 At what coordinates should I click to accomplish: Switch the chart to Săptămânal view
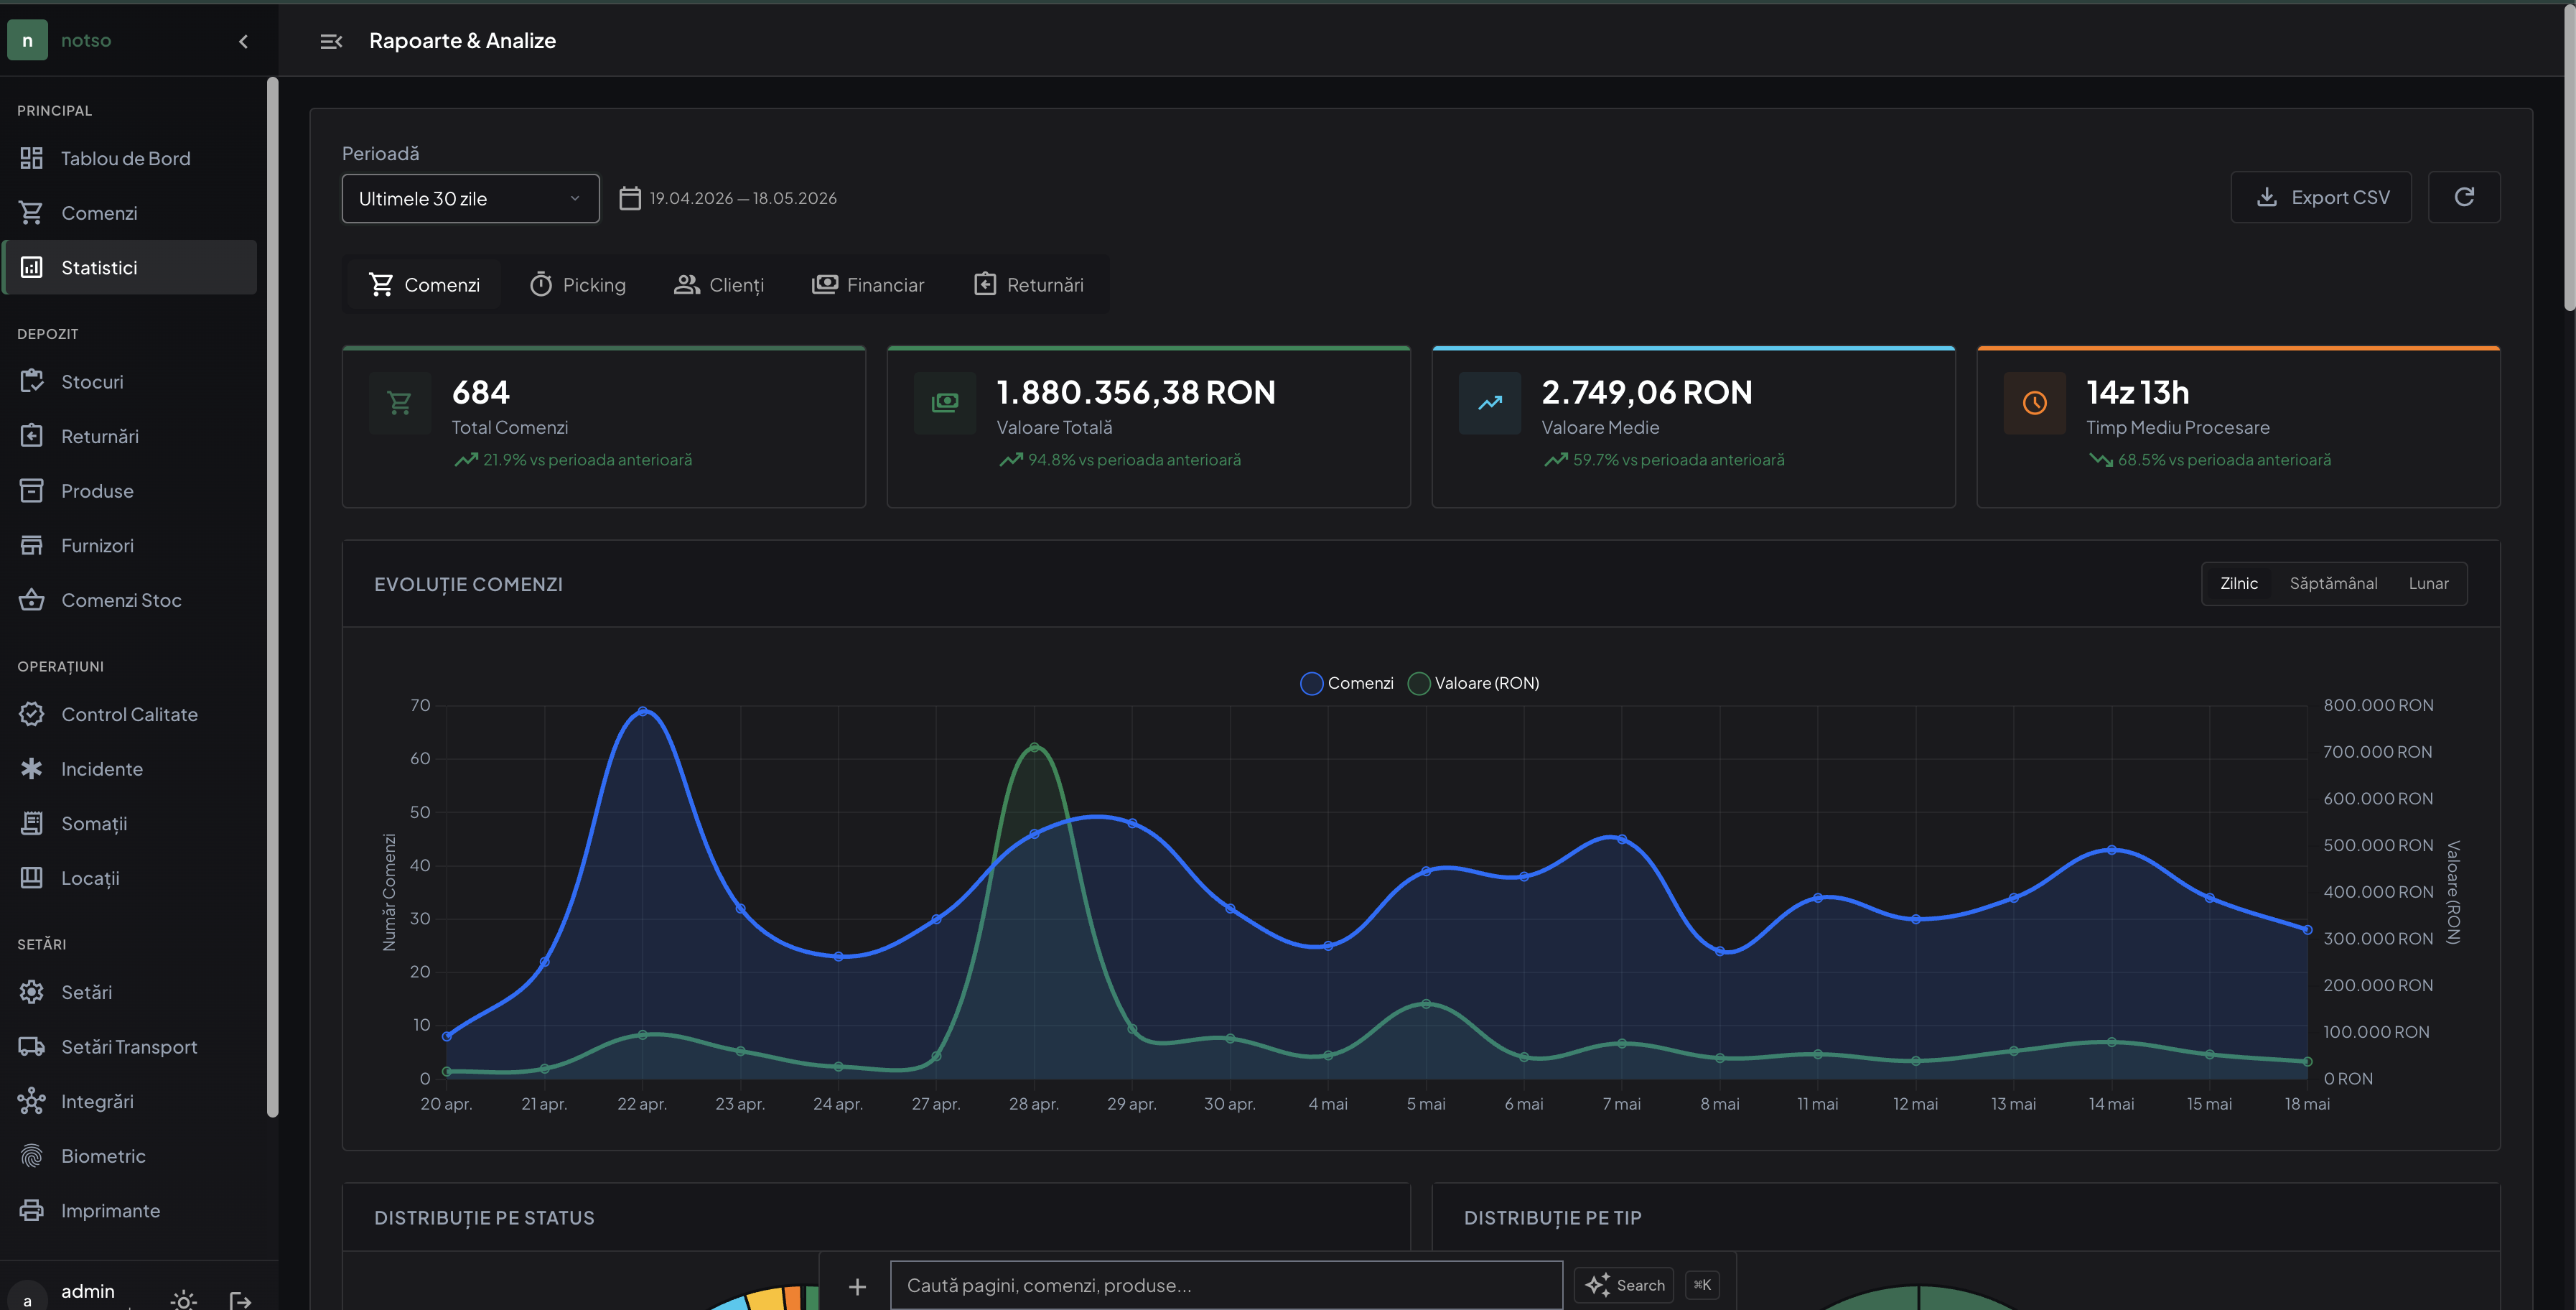coord(2333,583)
